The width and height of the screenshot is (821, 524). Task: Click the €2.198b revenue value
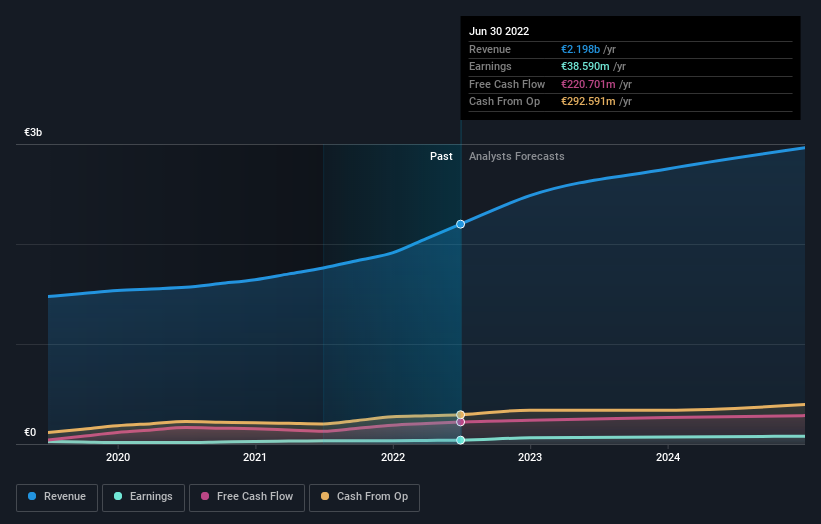point(581,49)
